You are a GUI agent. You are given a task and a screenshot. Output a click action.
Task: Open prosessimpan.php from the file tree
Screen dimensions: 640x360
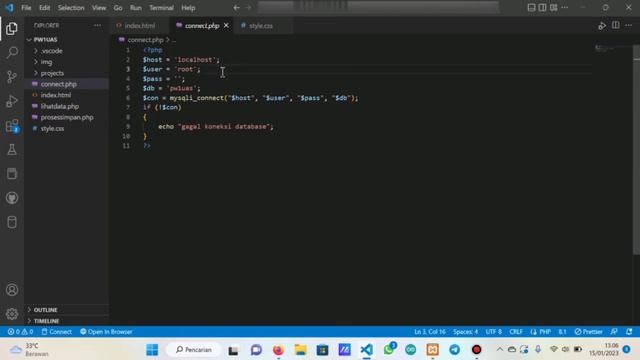coord(67,117)
